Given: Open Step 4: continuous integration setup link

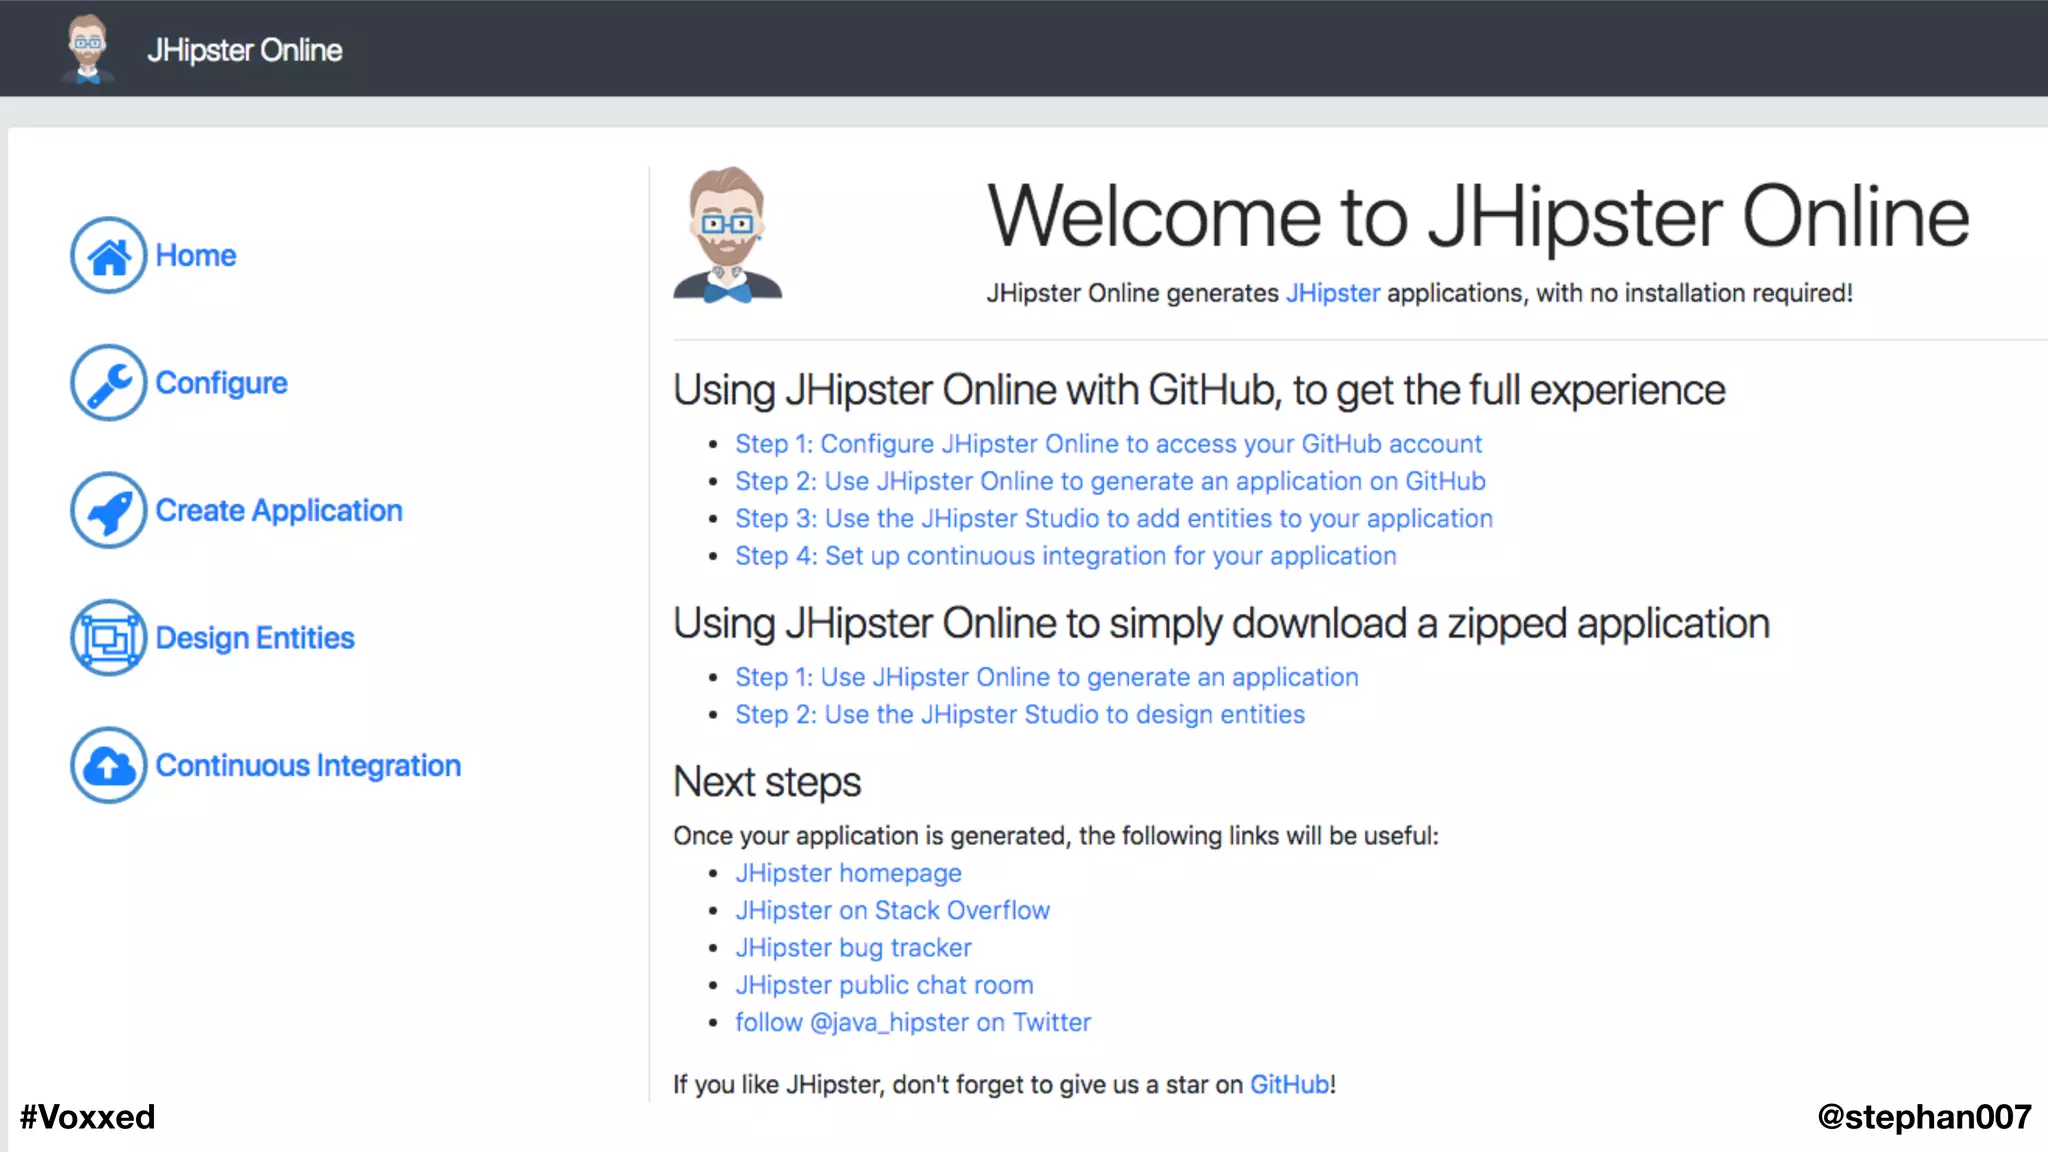Looking at the screenshot, I should click(1065, 556).
